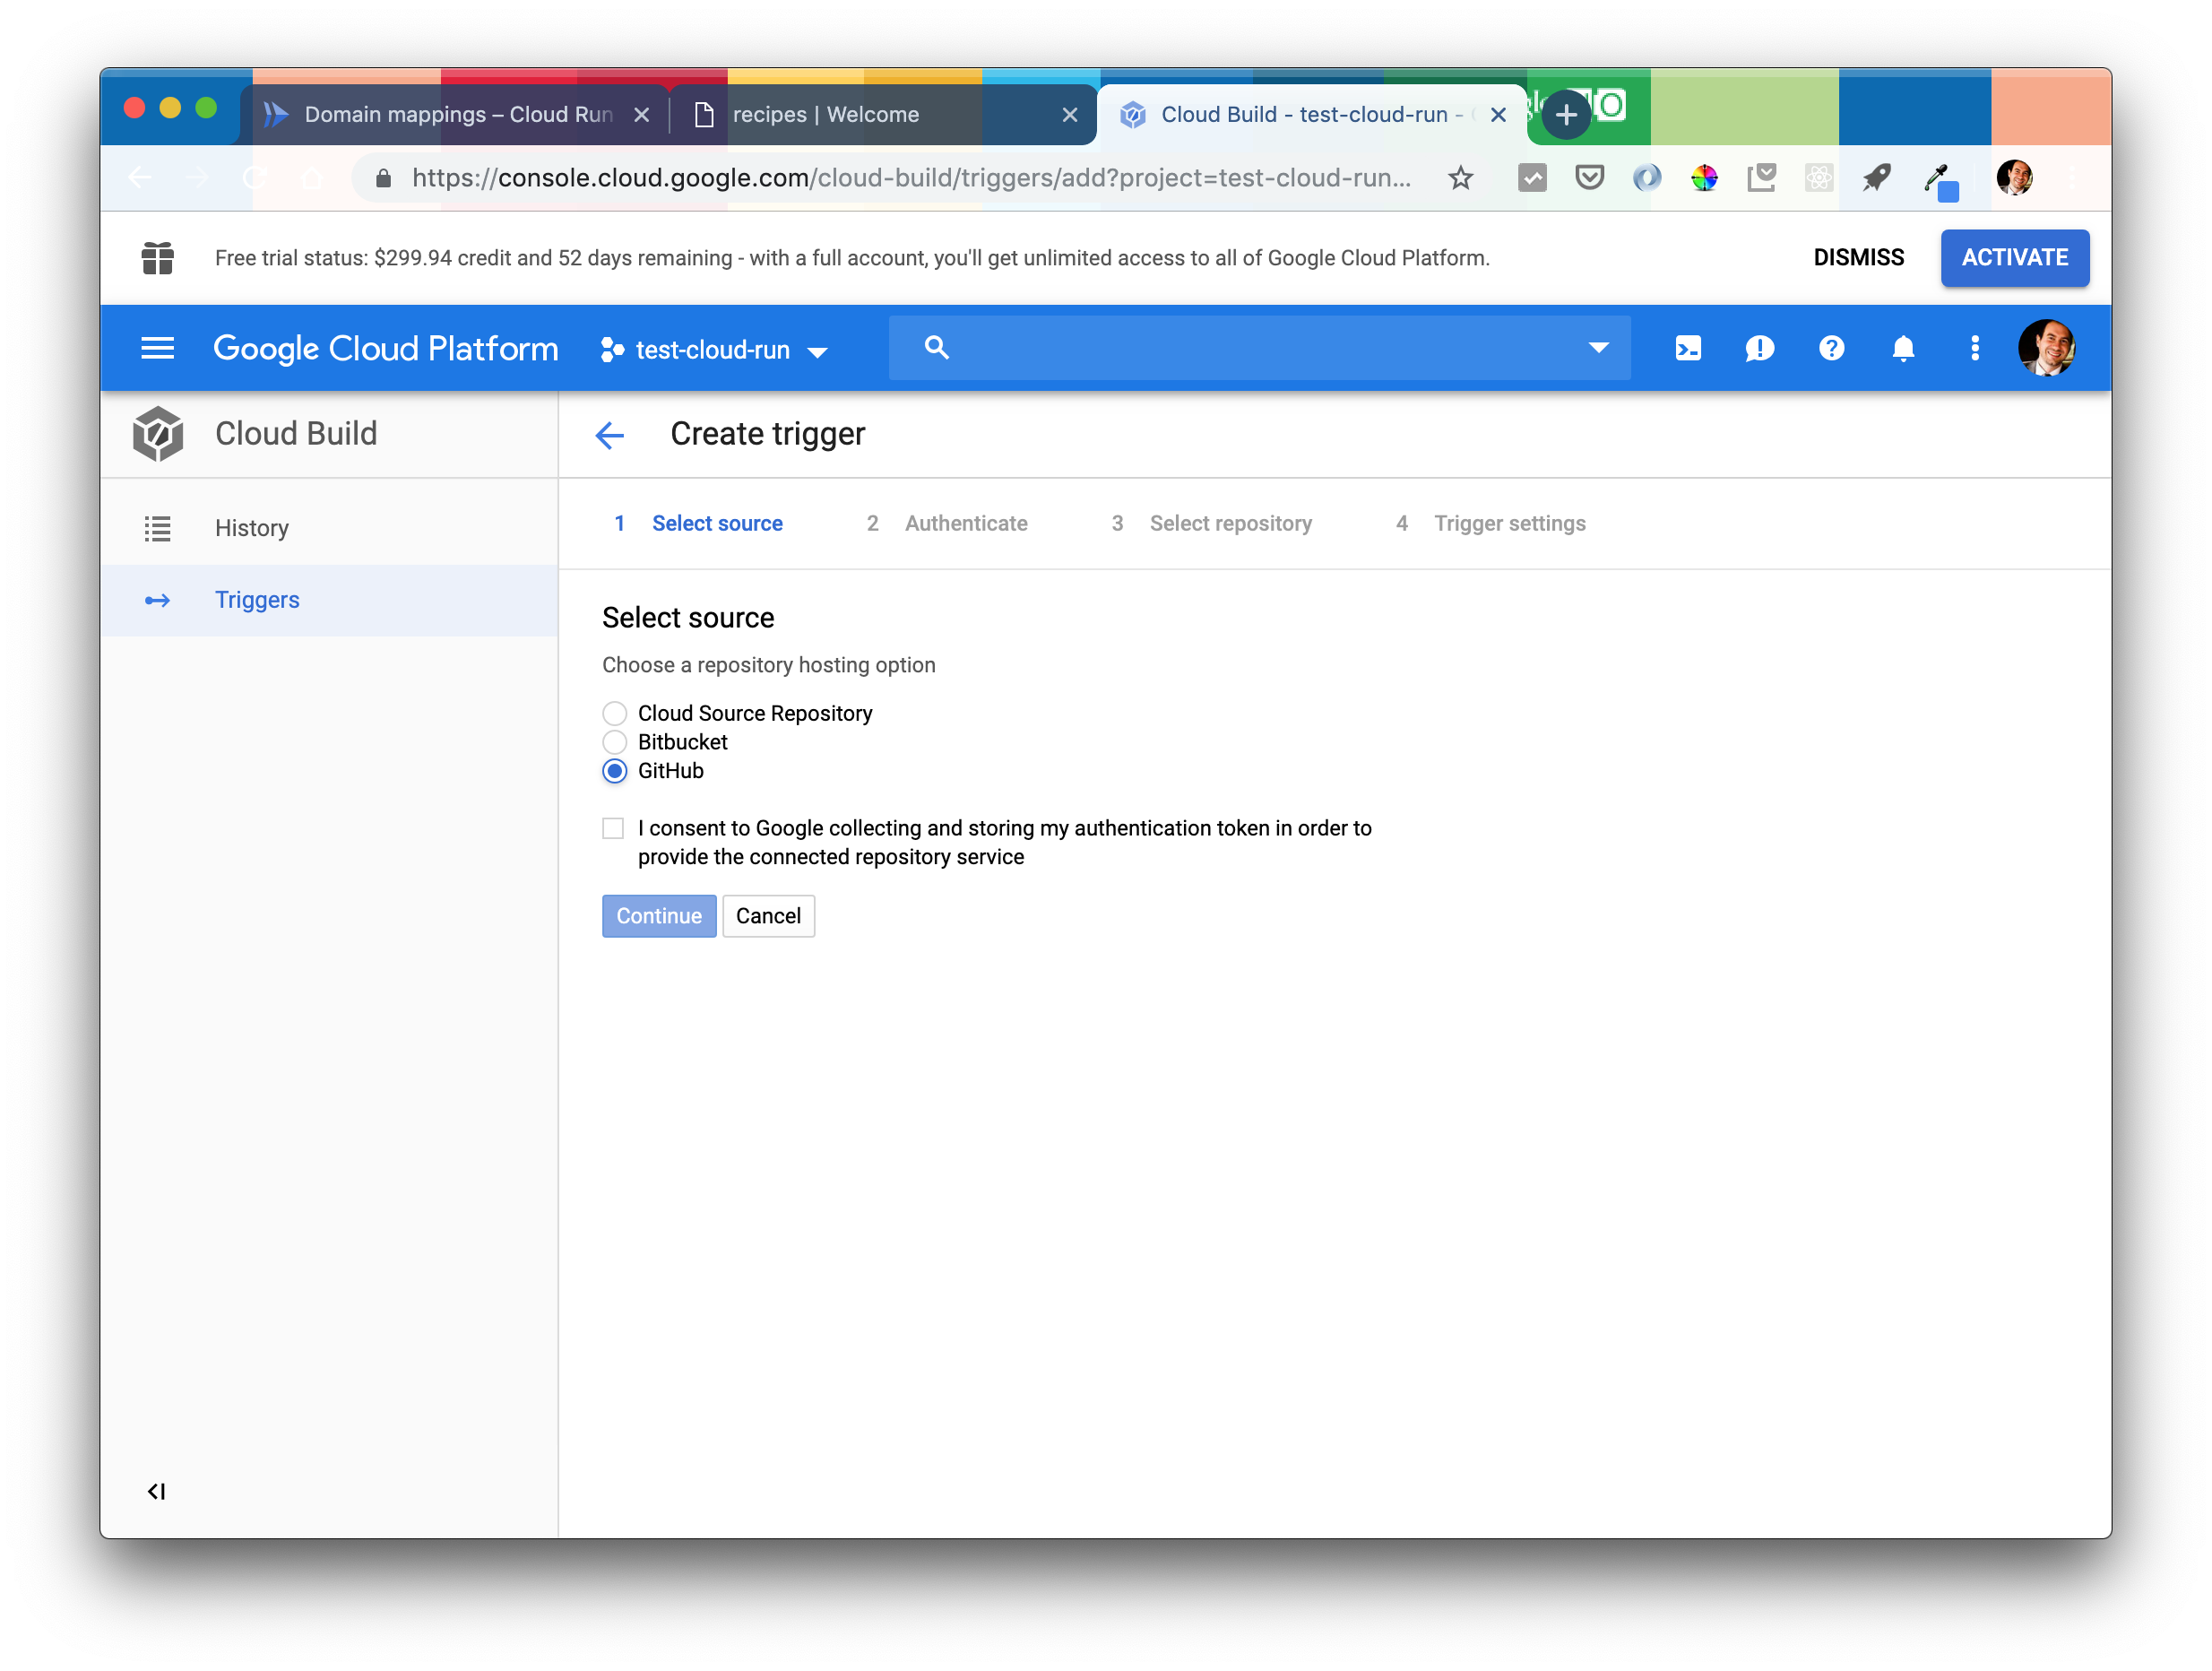Check the authentication token consent checkbox
Image resolution: width=2212 pixels, height=1671 pixels.
click(x=612, y=828)
